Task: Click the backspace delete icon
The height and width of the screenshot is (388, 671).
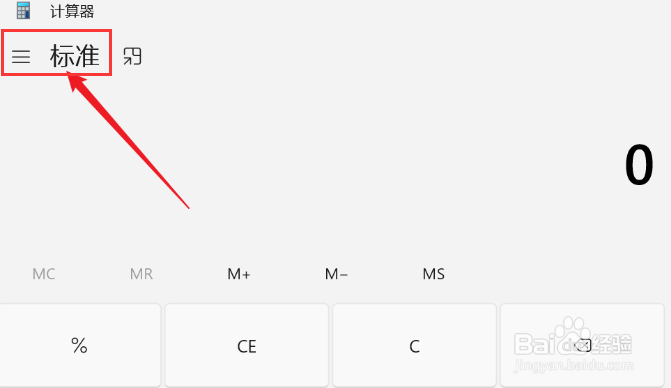Action: click(582, 345)
